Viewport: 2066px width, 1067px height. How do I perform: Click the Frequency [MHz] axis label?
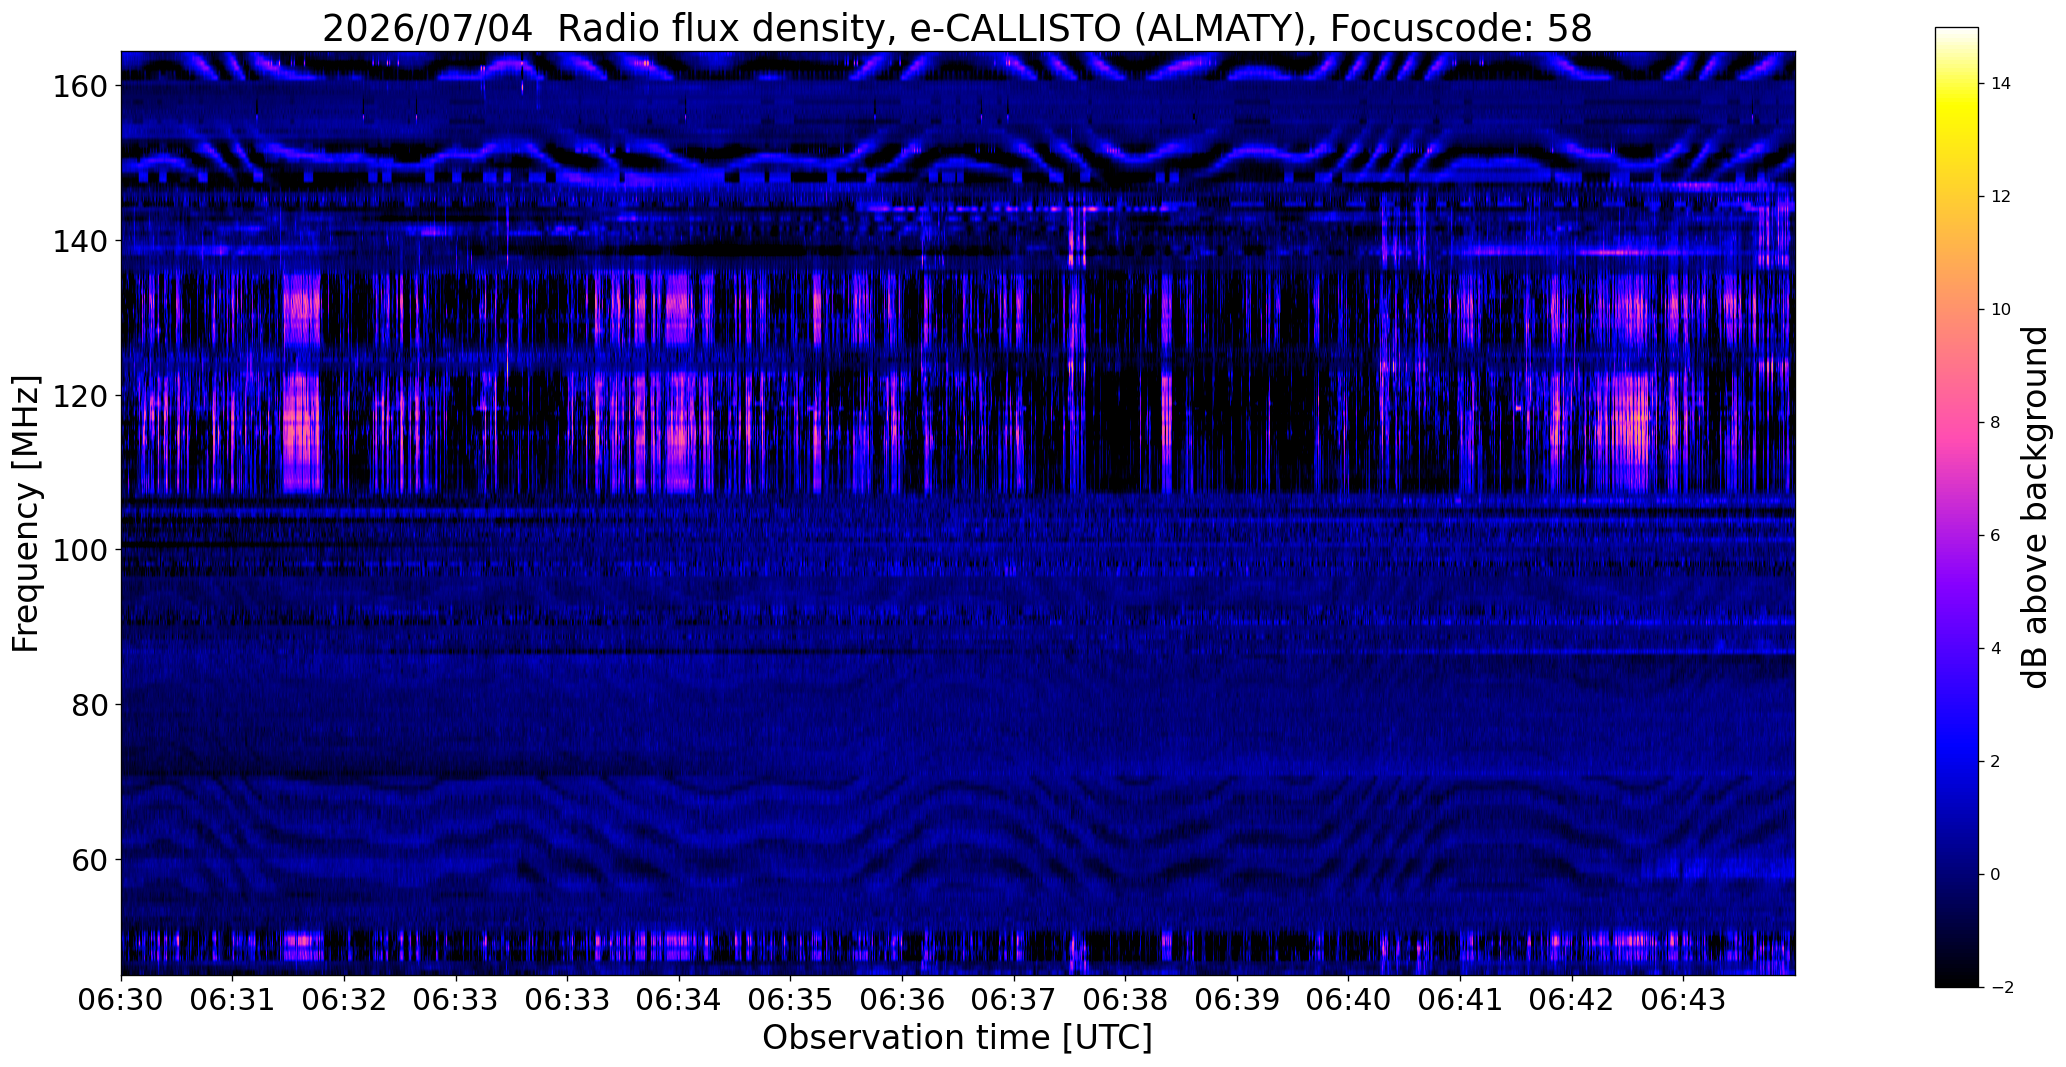26,513
